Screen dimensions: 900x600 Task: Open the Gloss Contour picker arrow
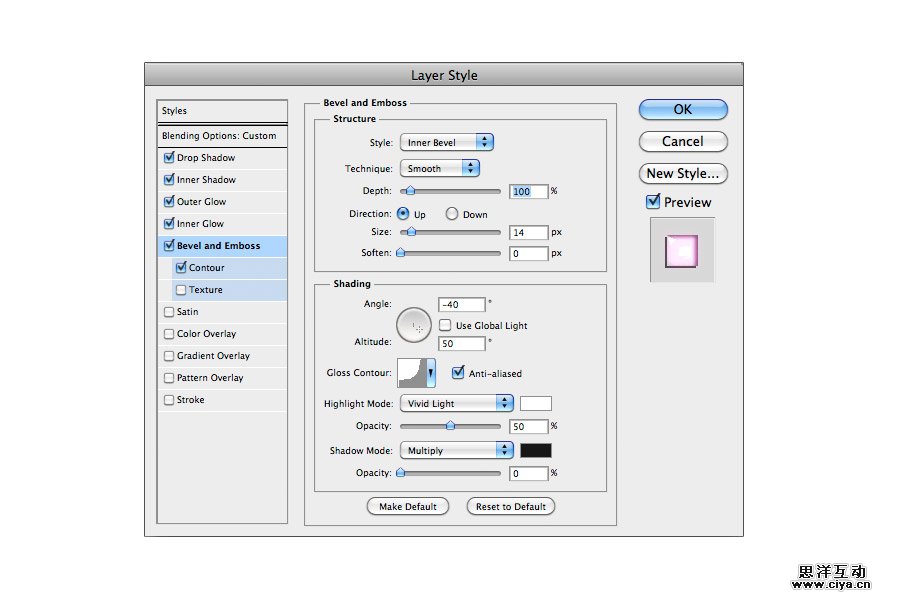click(431, 373)
